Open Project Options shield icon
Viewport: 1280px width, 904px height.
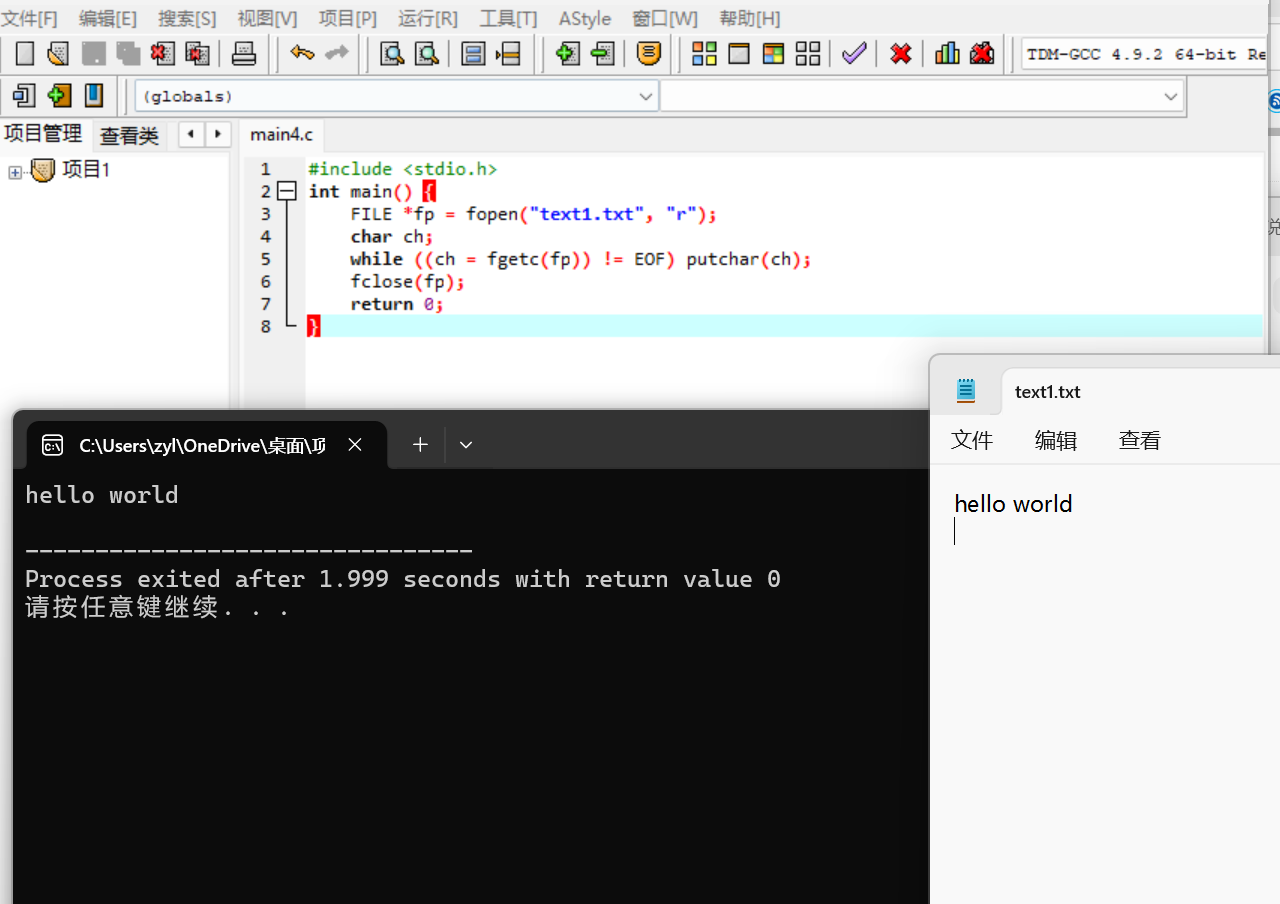pyautogui.click(x=649, y=53)
